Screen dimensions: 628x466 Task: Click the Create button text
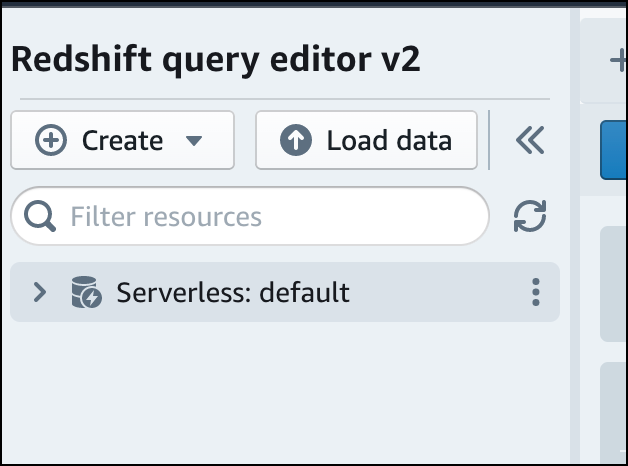click(122, 141)
